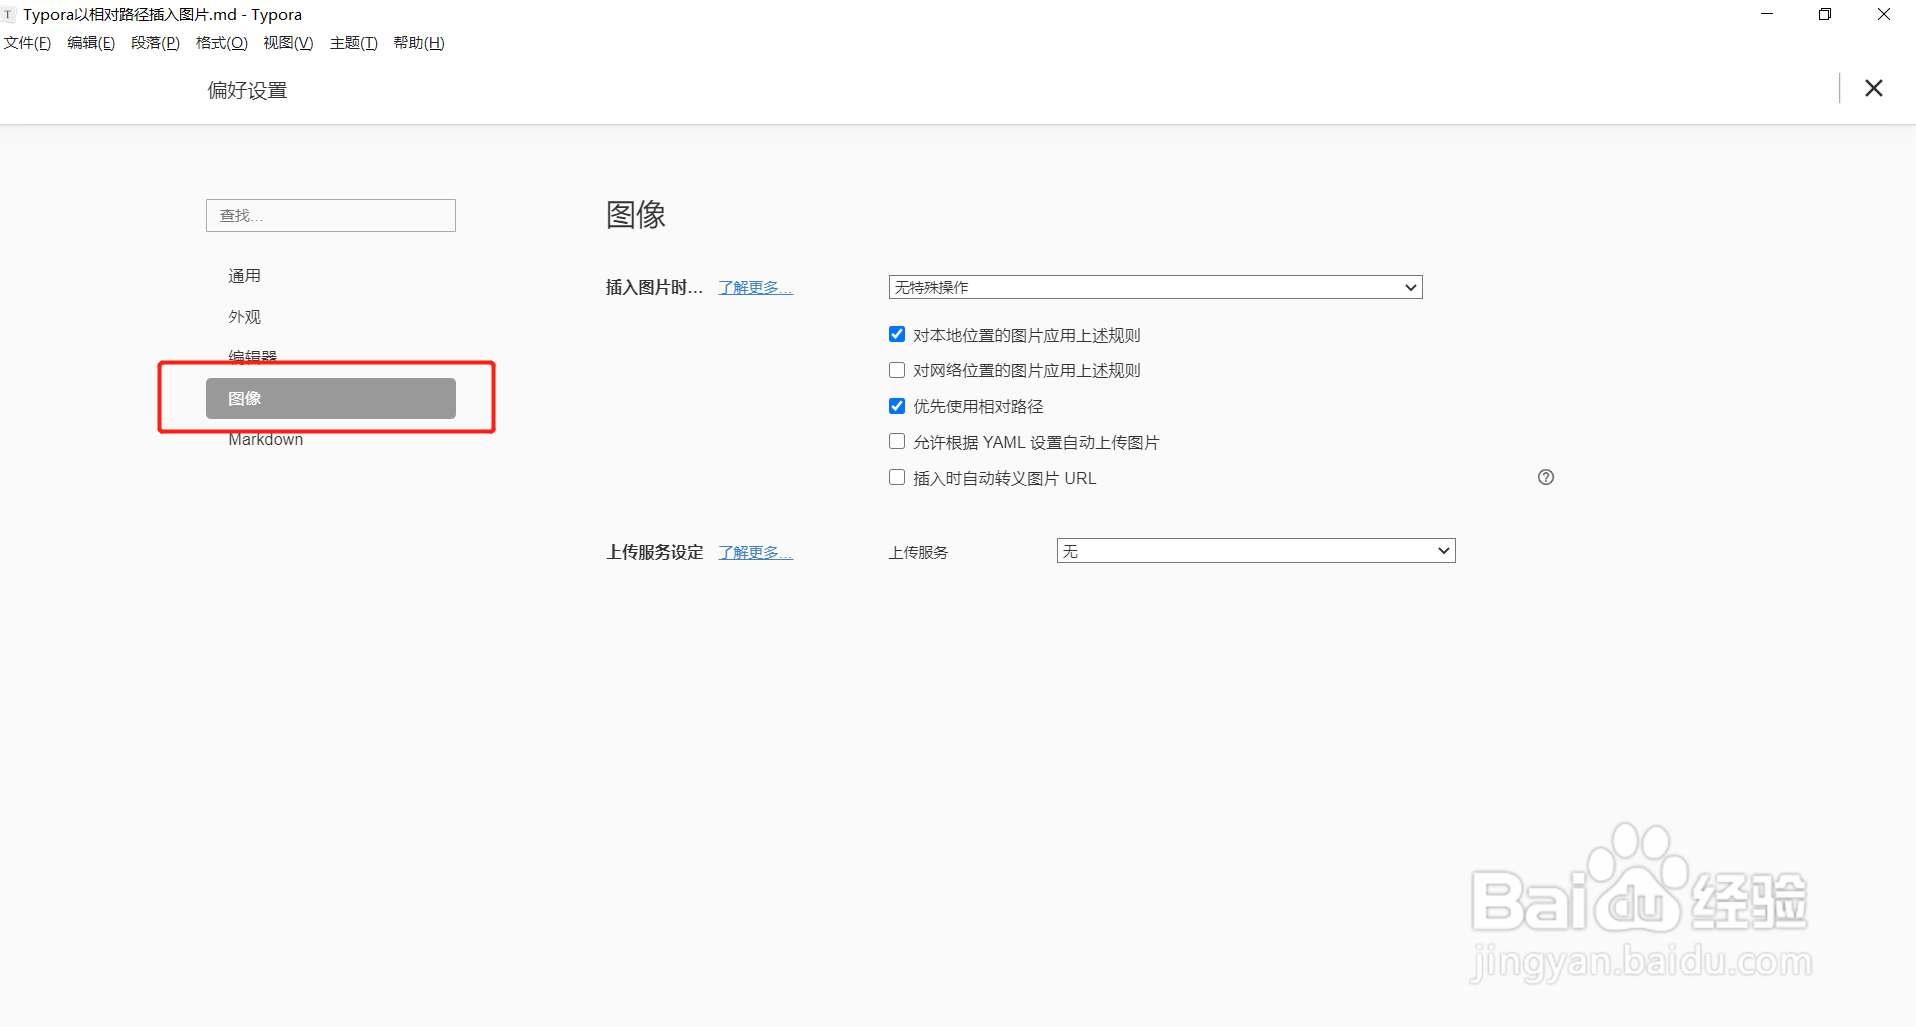The width and height of the screenshot is (1916, 1027).
Task: Select the 通用 settings category
Action: pos(331,276)
